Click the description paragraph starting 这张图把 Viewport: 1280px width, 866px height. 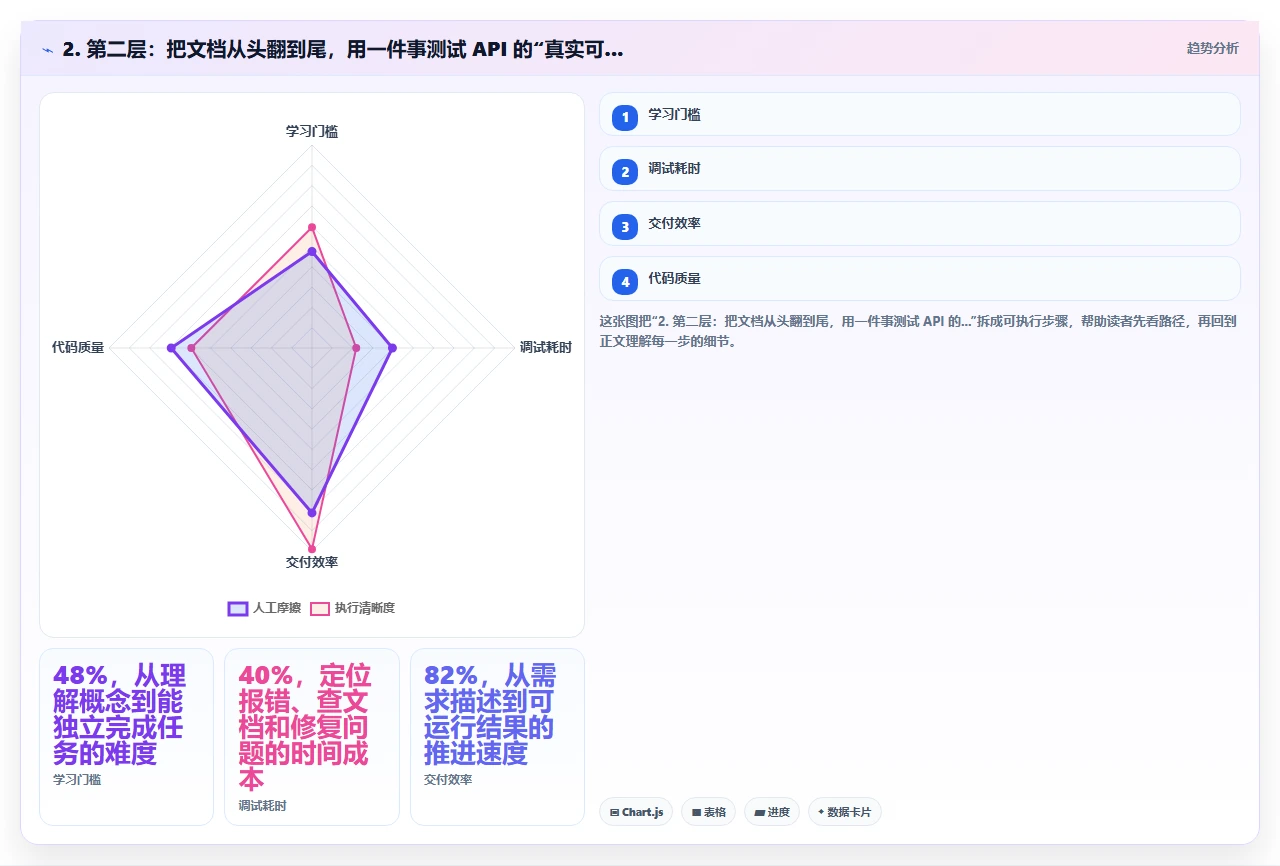(919, 331)
